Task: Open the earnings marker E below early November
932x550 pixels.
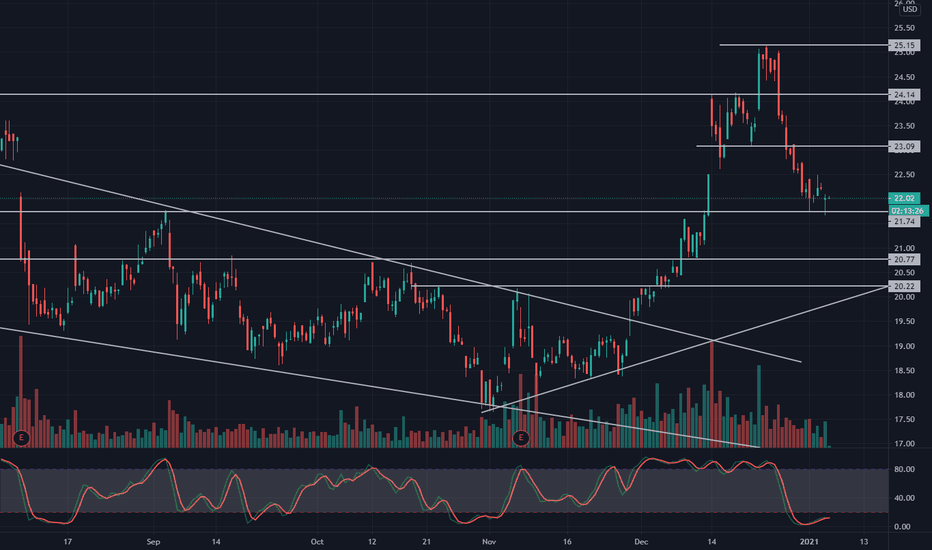Action: [x=521, y=438]
